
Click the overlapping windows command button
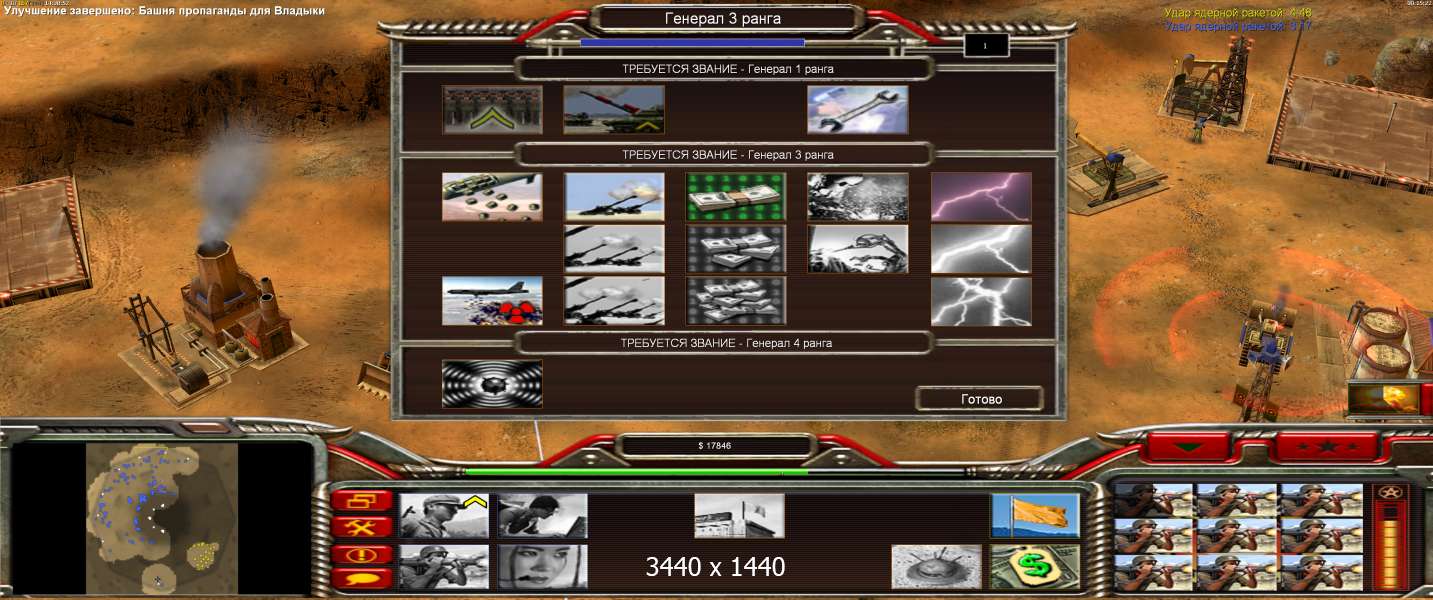click(361, 501)
